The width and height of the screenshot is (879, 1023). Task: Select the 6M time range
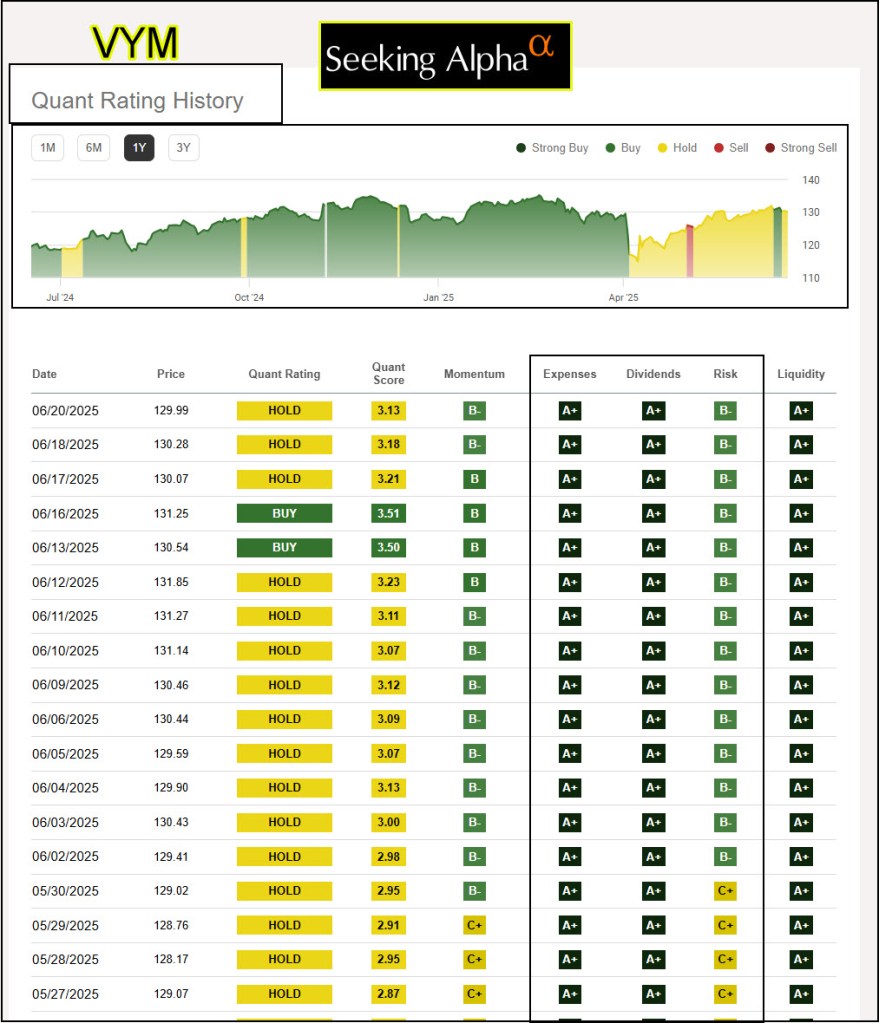pyautogui.click(x=93, y=149)
